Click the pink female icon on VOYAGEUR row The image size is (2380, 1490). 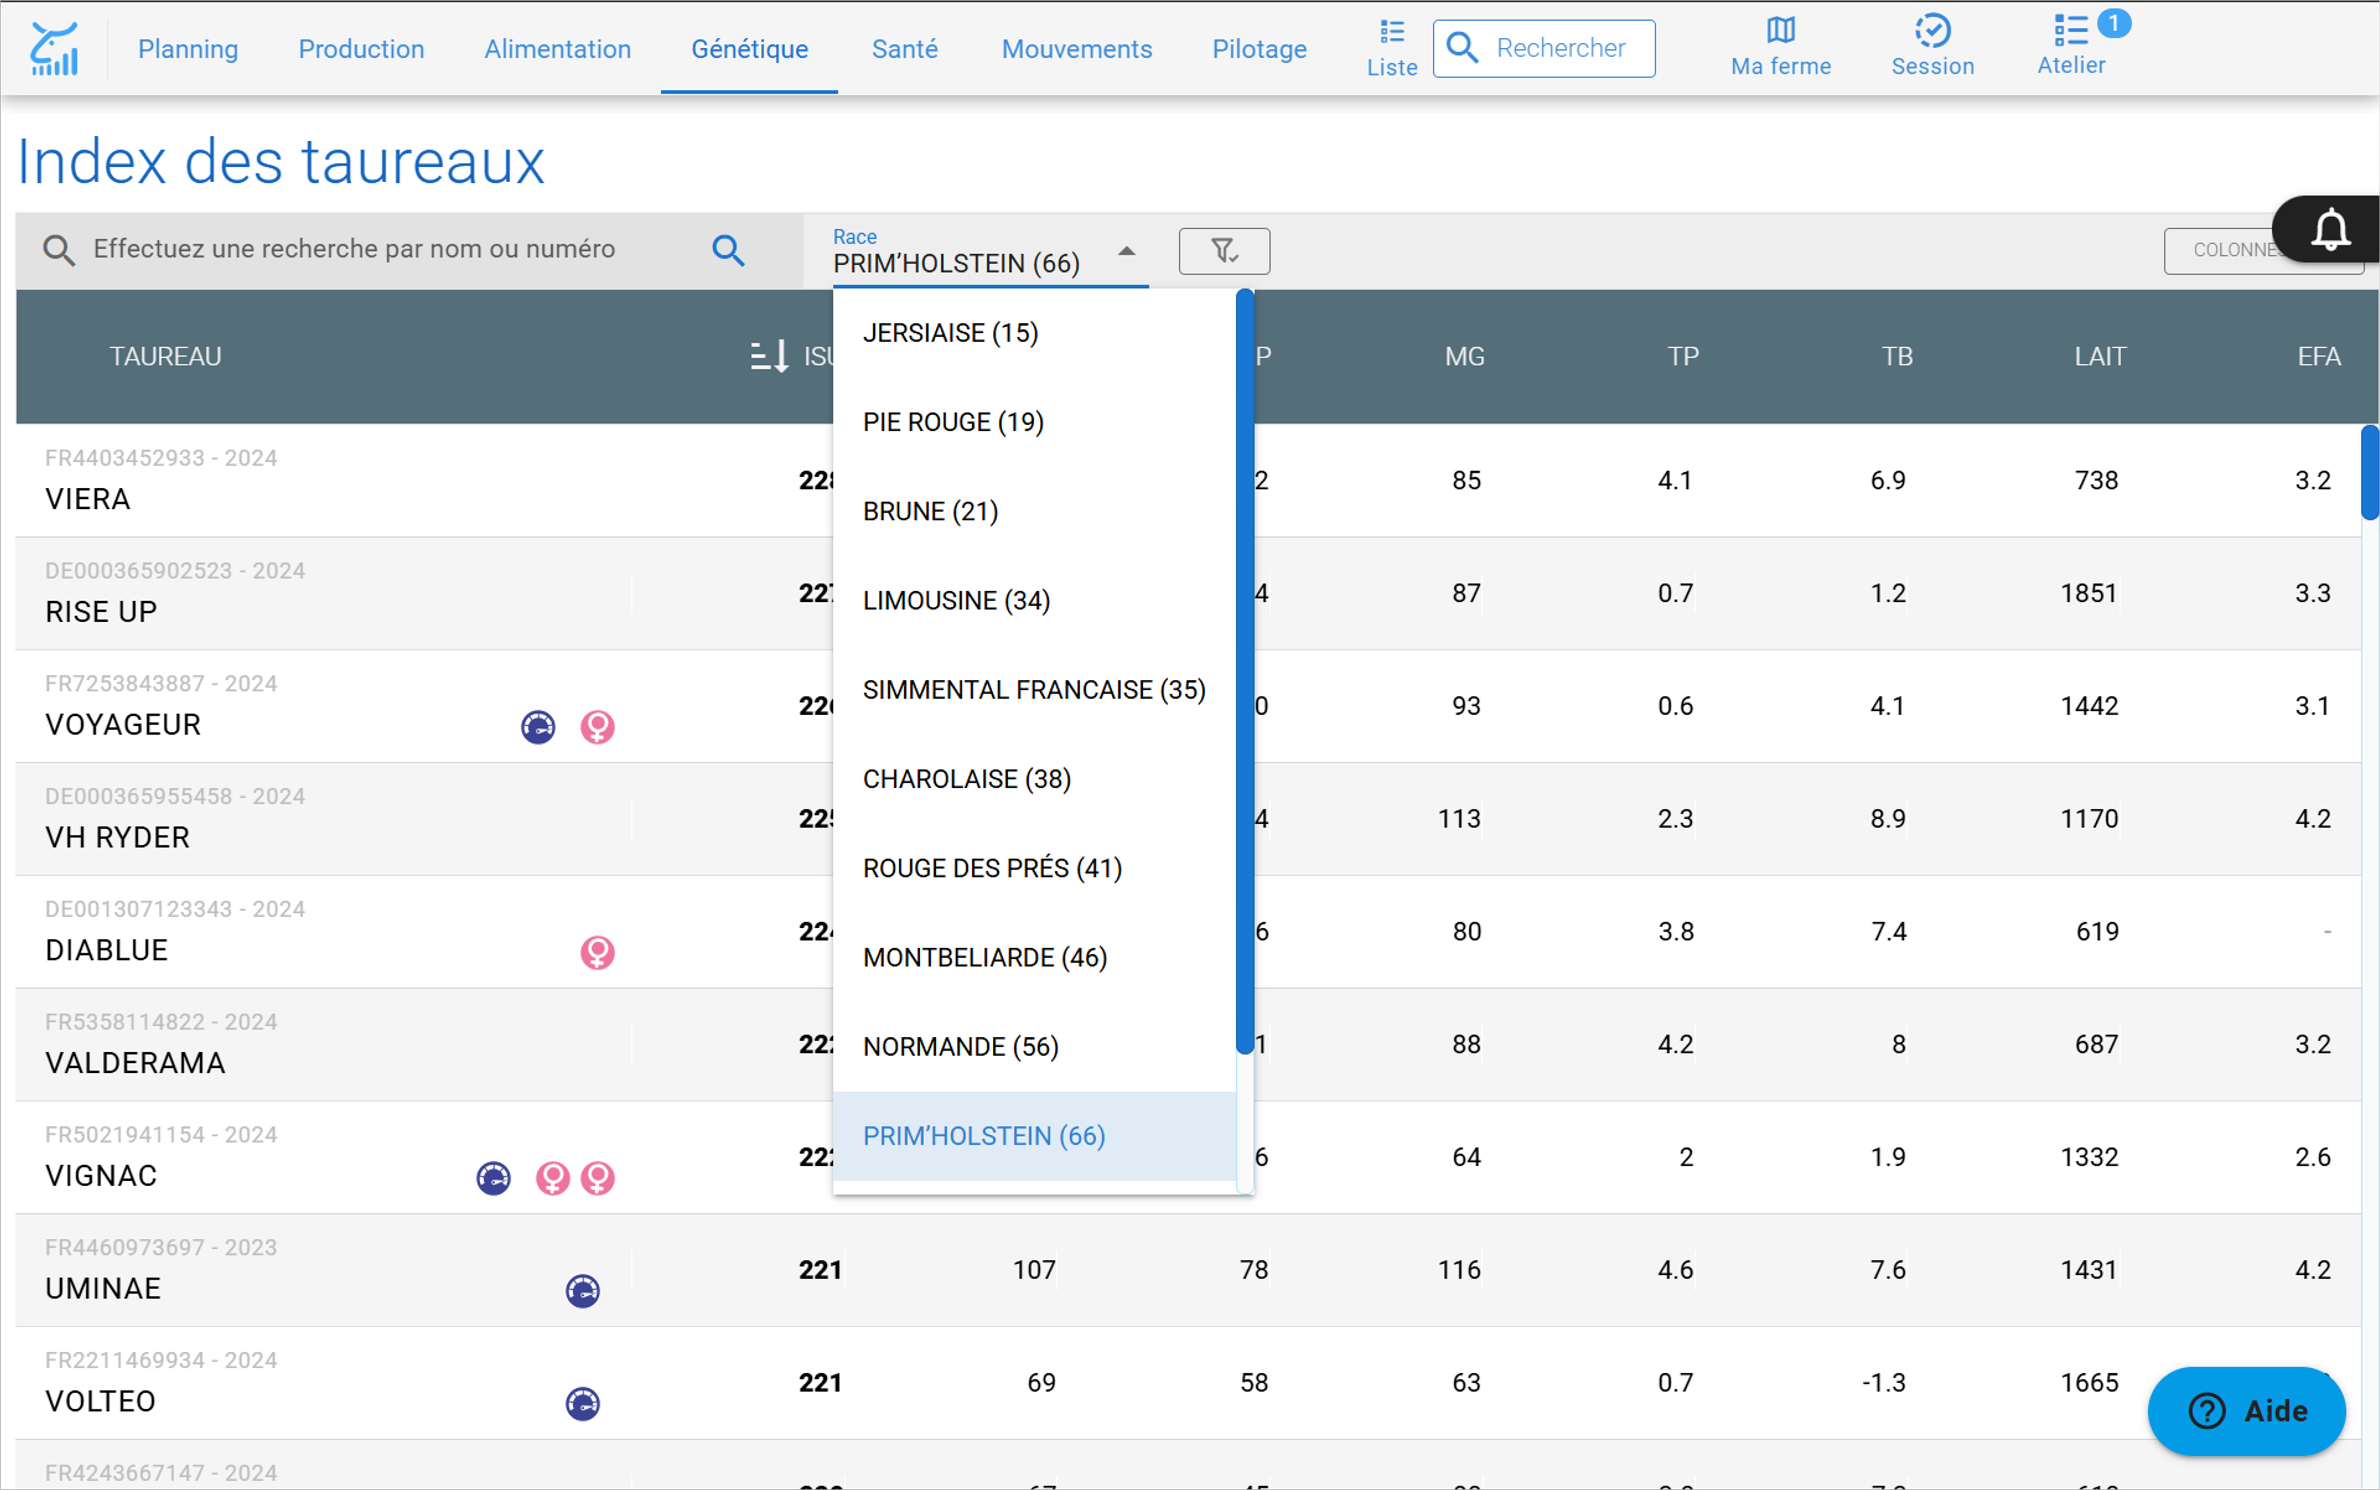pyautogui.click(x=597, y=726)
